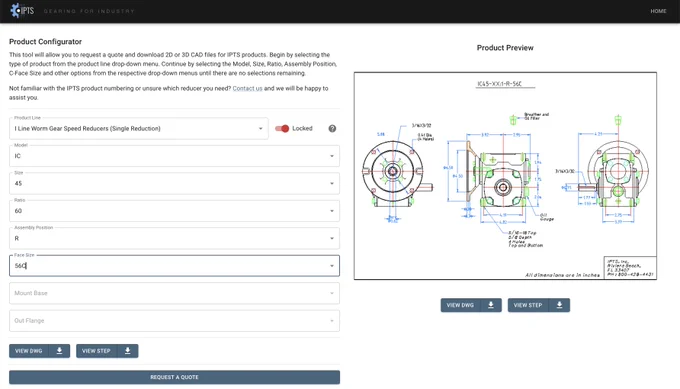This screenshot has height=389, width=680.
Task: Open the Mount Base dropdown
Action: pyautogui.click(x=174, y=293)
